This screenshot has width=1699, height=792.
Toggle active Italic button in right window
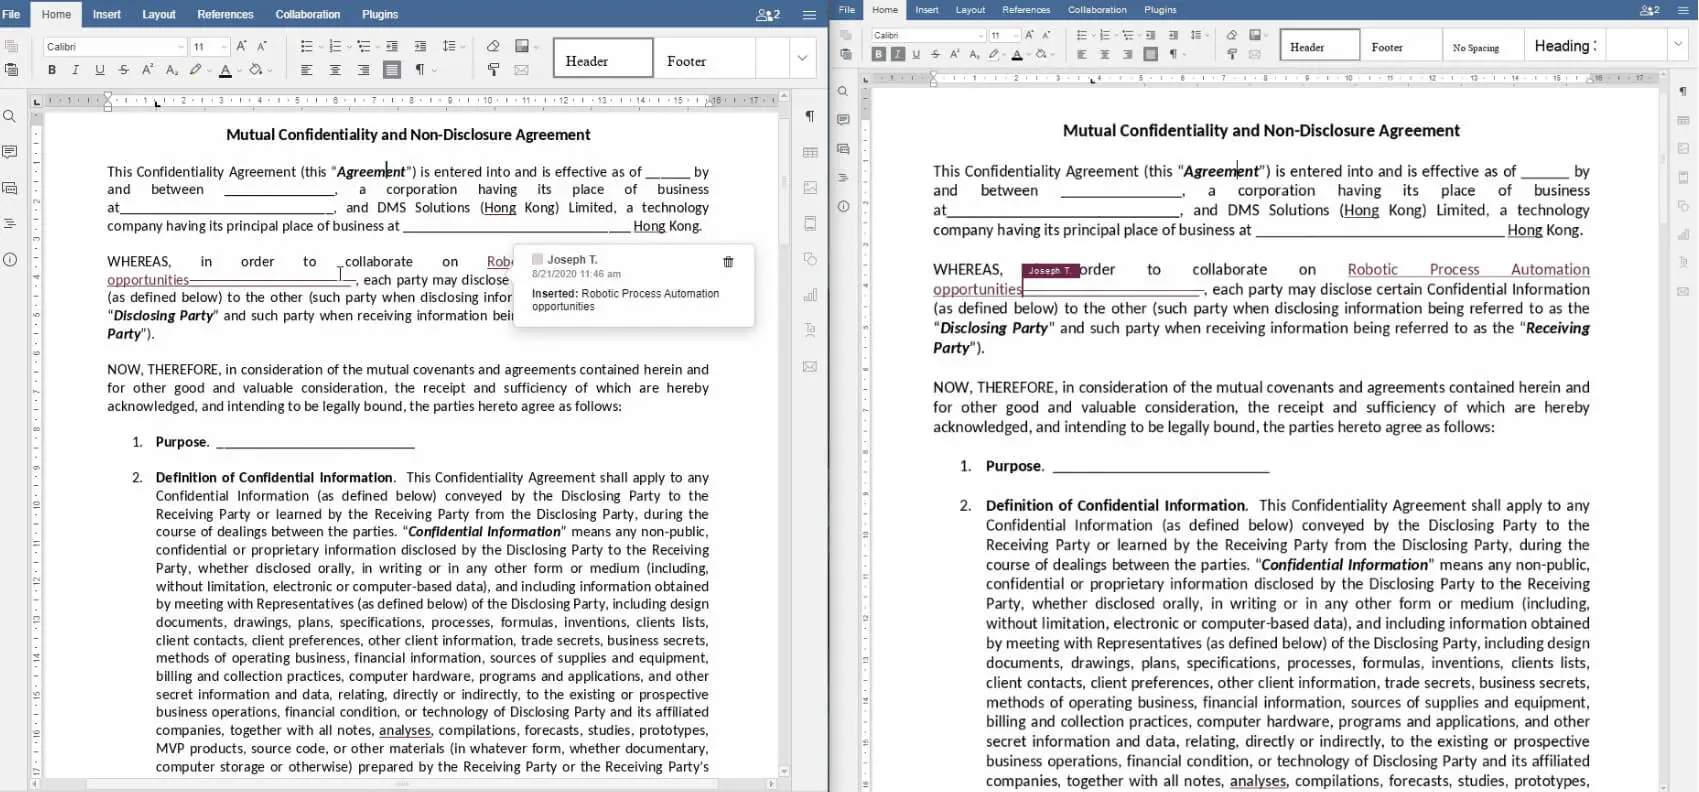point(897,54)
